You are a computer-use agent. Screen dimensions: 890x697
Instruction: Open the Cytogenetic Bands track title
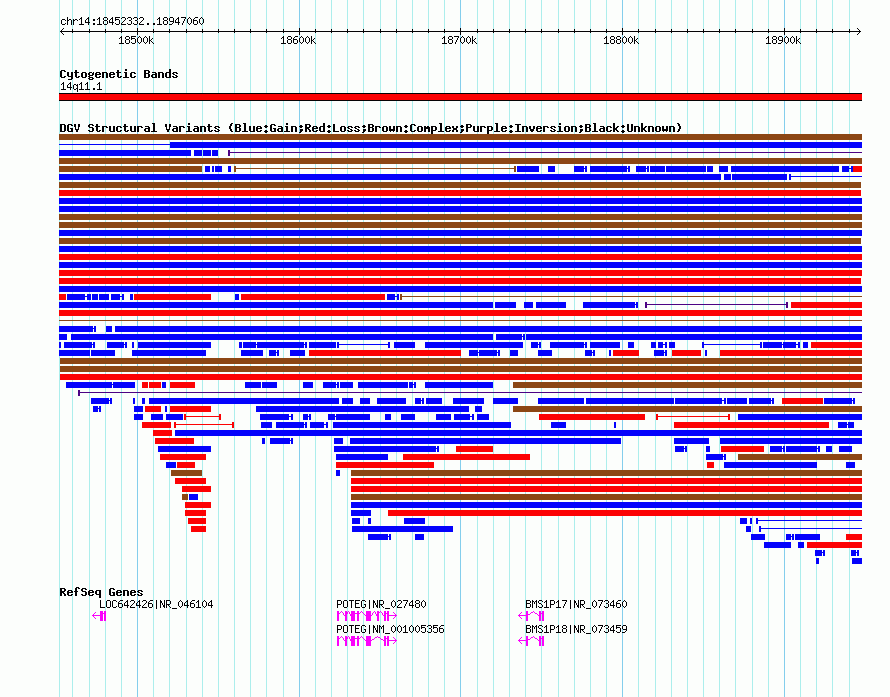(119, 74)
